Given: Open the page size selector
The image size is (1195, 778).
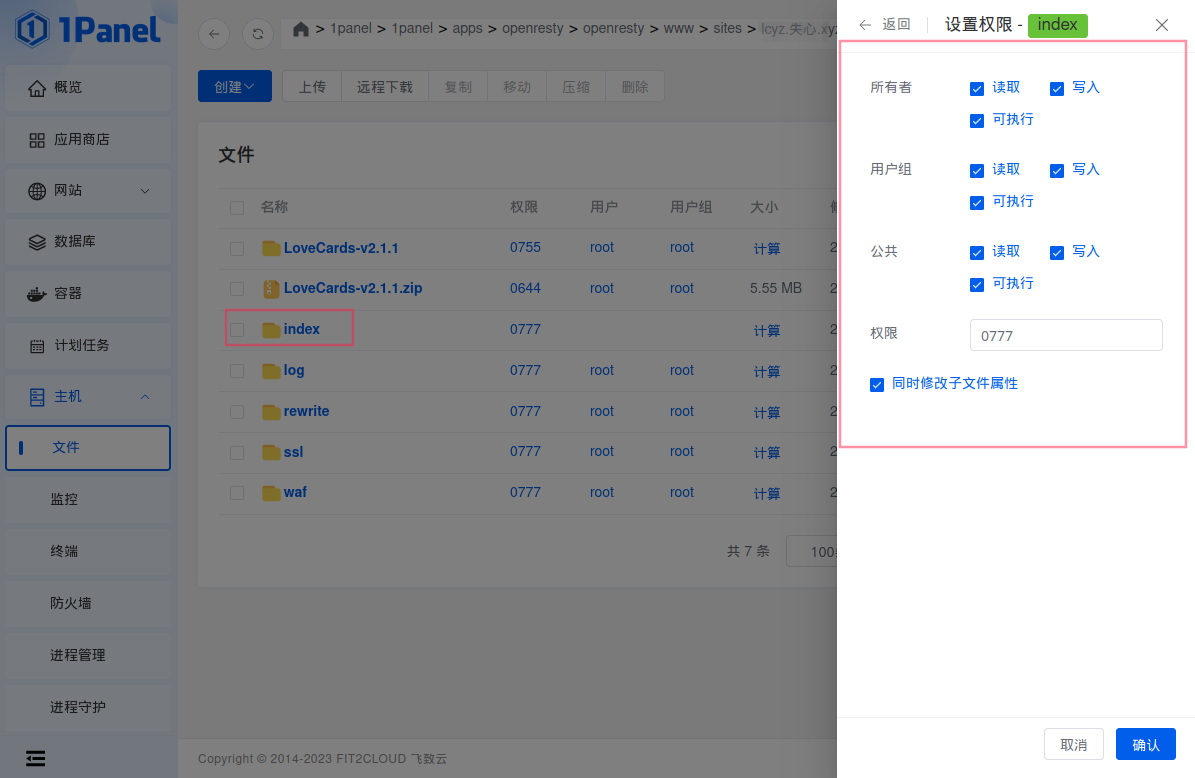Looking at the screenshot, I should click(x=812, y=552).
